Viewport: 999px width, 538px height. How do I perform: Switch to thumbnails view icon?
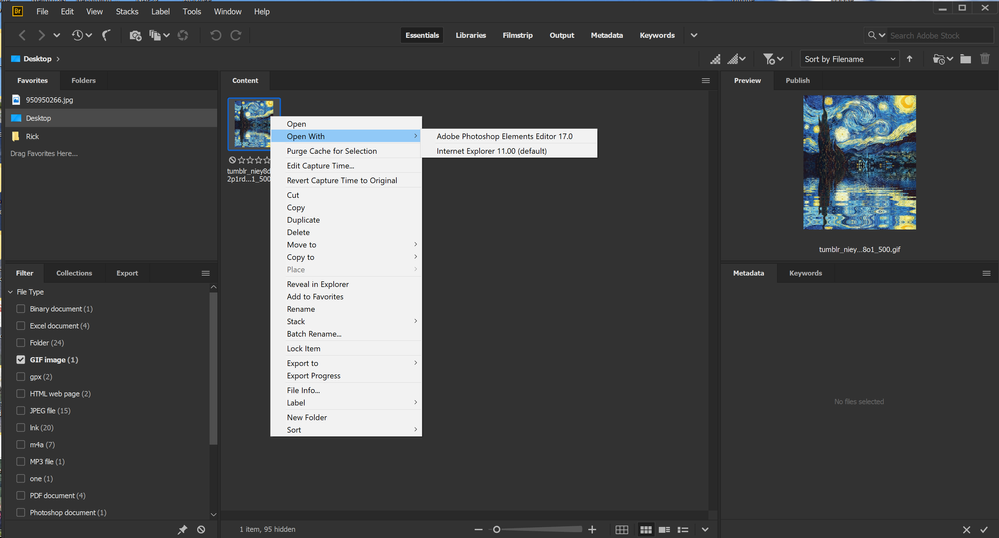[646, 530]
